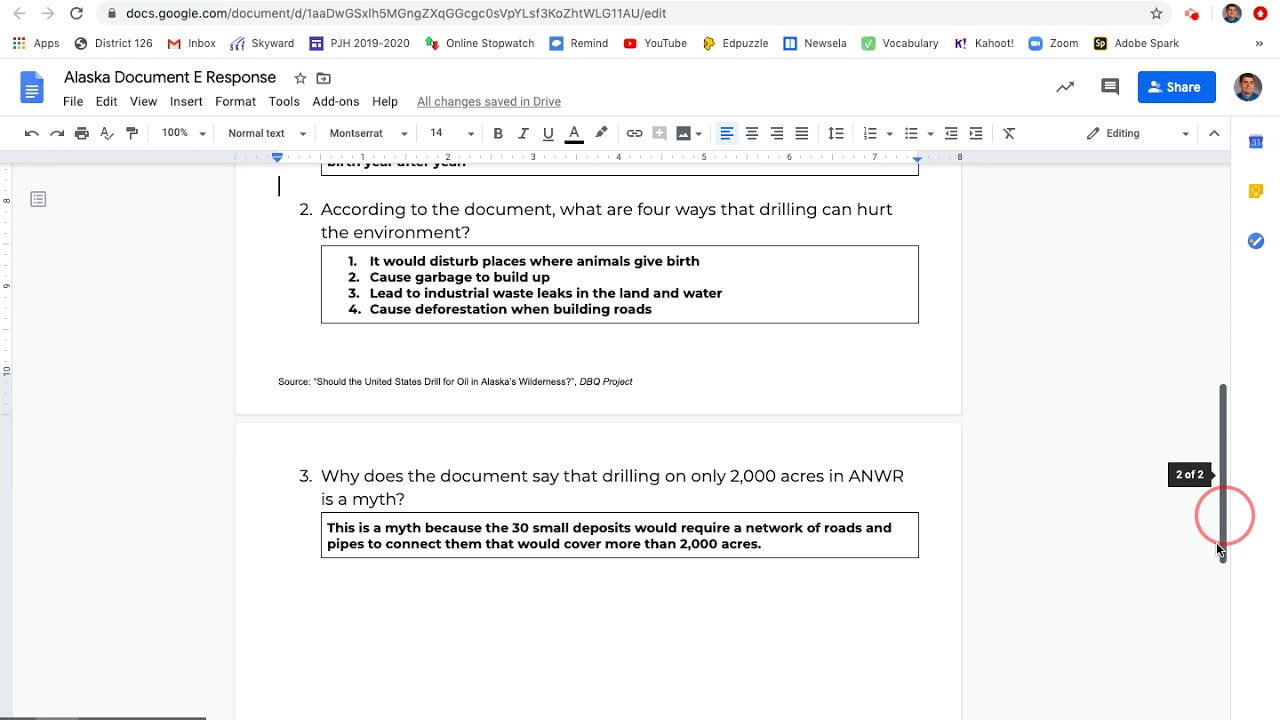This screenshot has height=720, width=1280.
Task: Select center align
Action: click(752, 133)
